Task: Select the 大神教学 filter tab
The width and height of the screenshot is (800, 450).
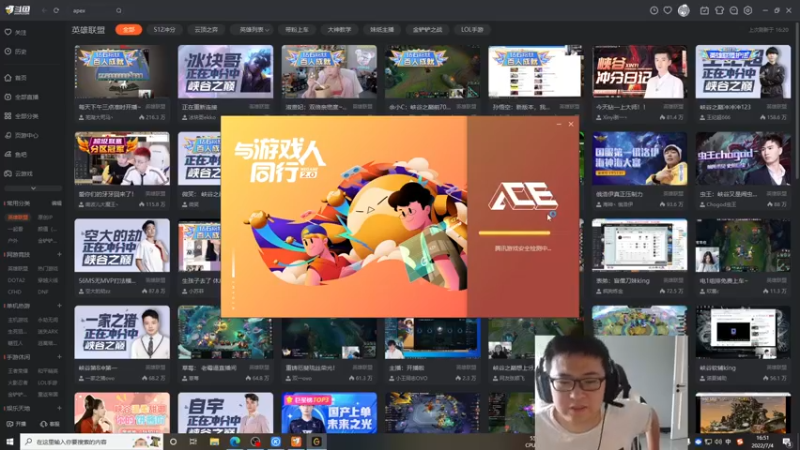Action: coord(339,30)
